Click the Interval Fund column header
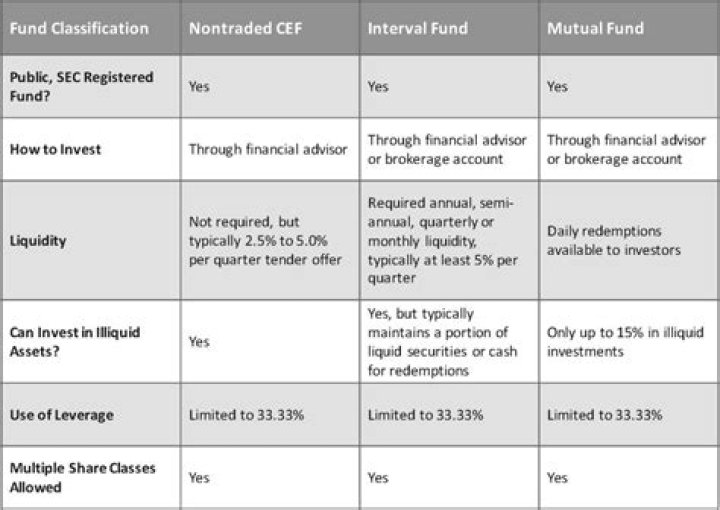Image resolution: width=720 pixels, height=510 pixels. (x=417, y=28)
